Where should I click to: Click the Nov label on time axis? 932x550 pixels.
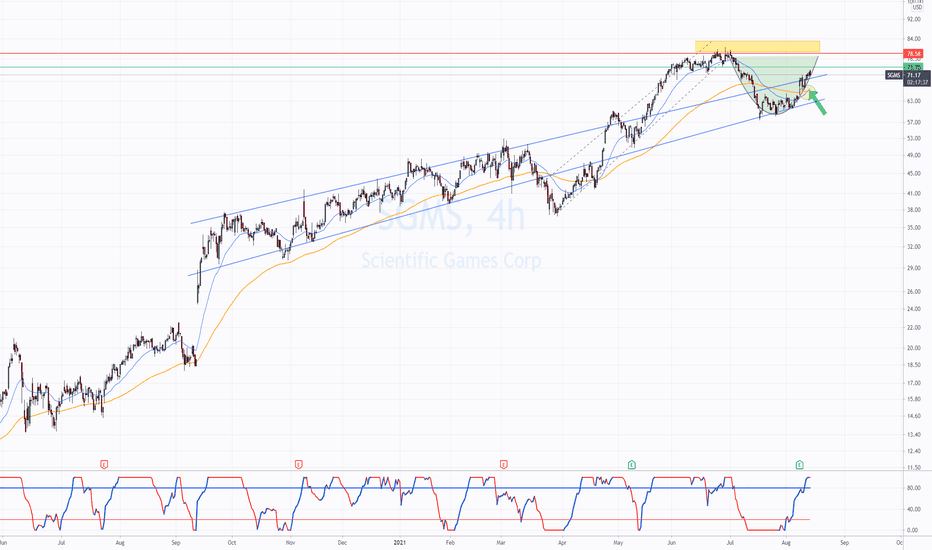pos(290,542)
